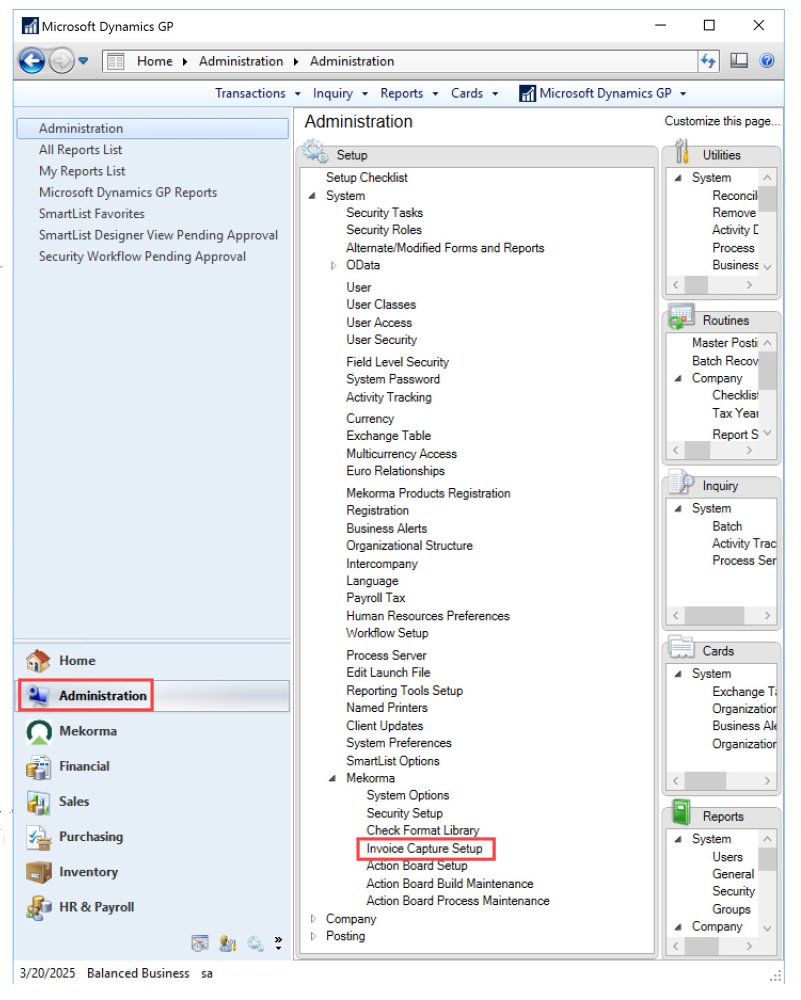Open the blue Help question mark icon
Viewport: 801px width, 1000px height.
click(767, 61)
